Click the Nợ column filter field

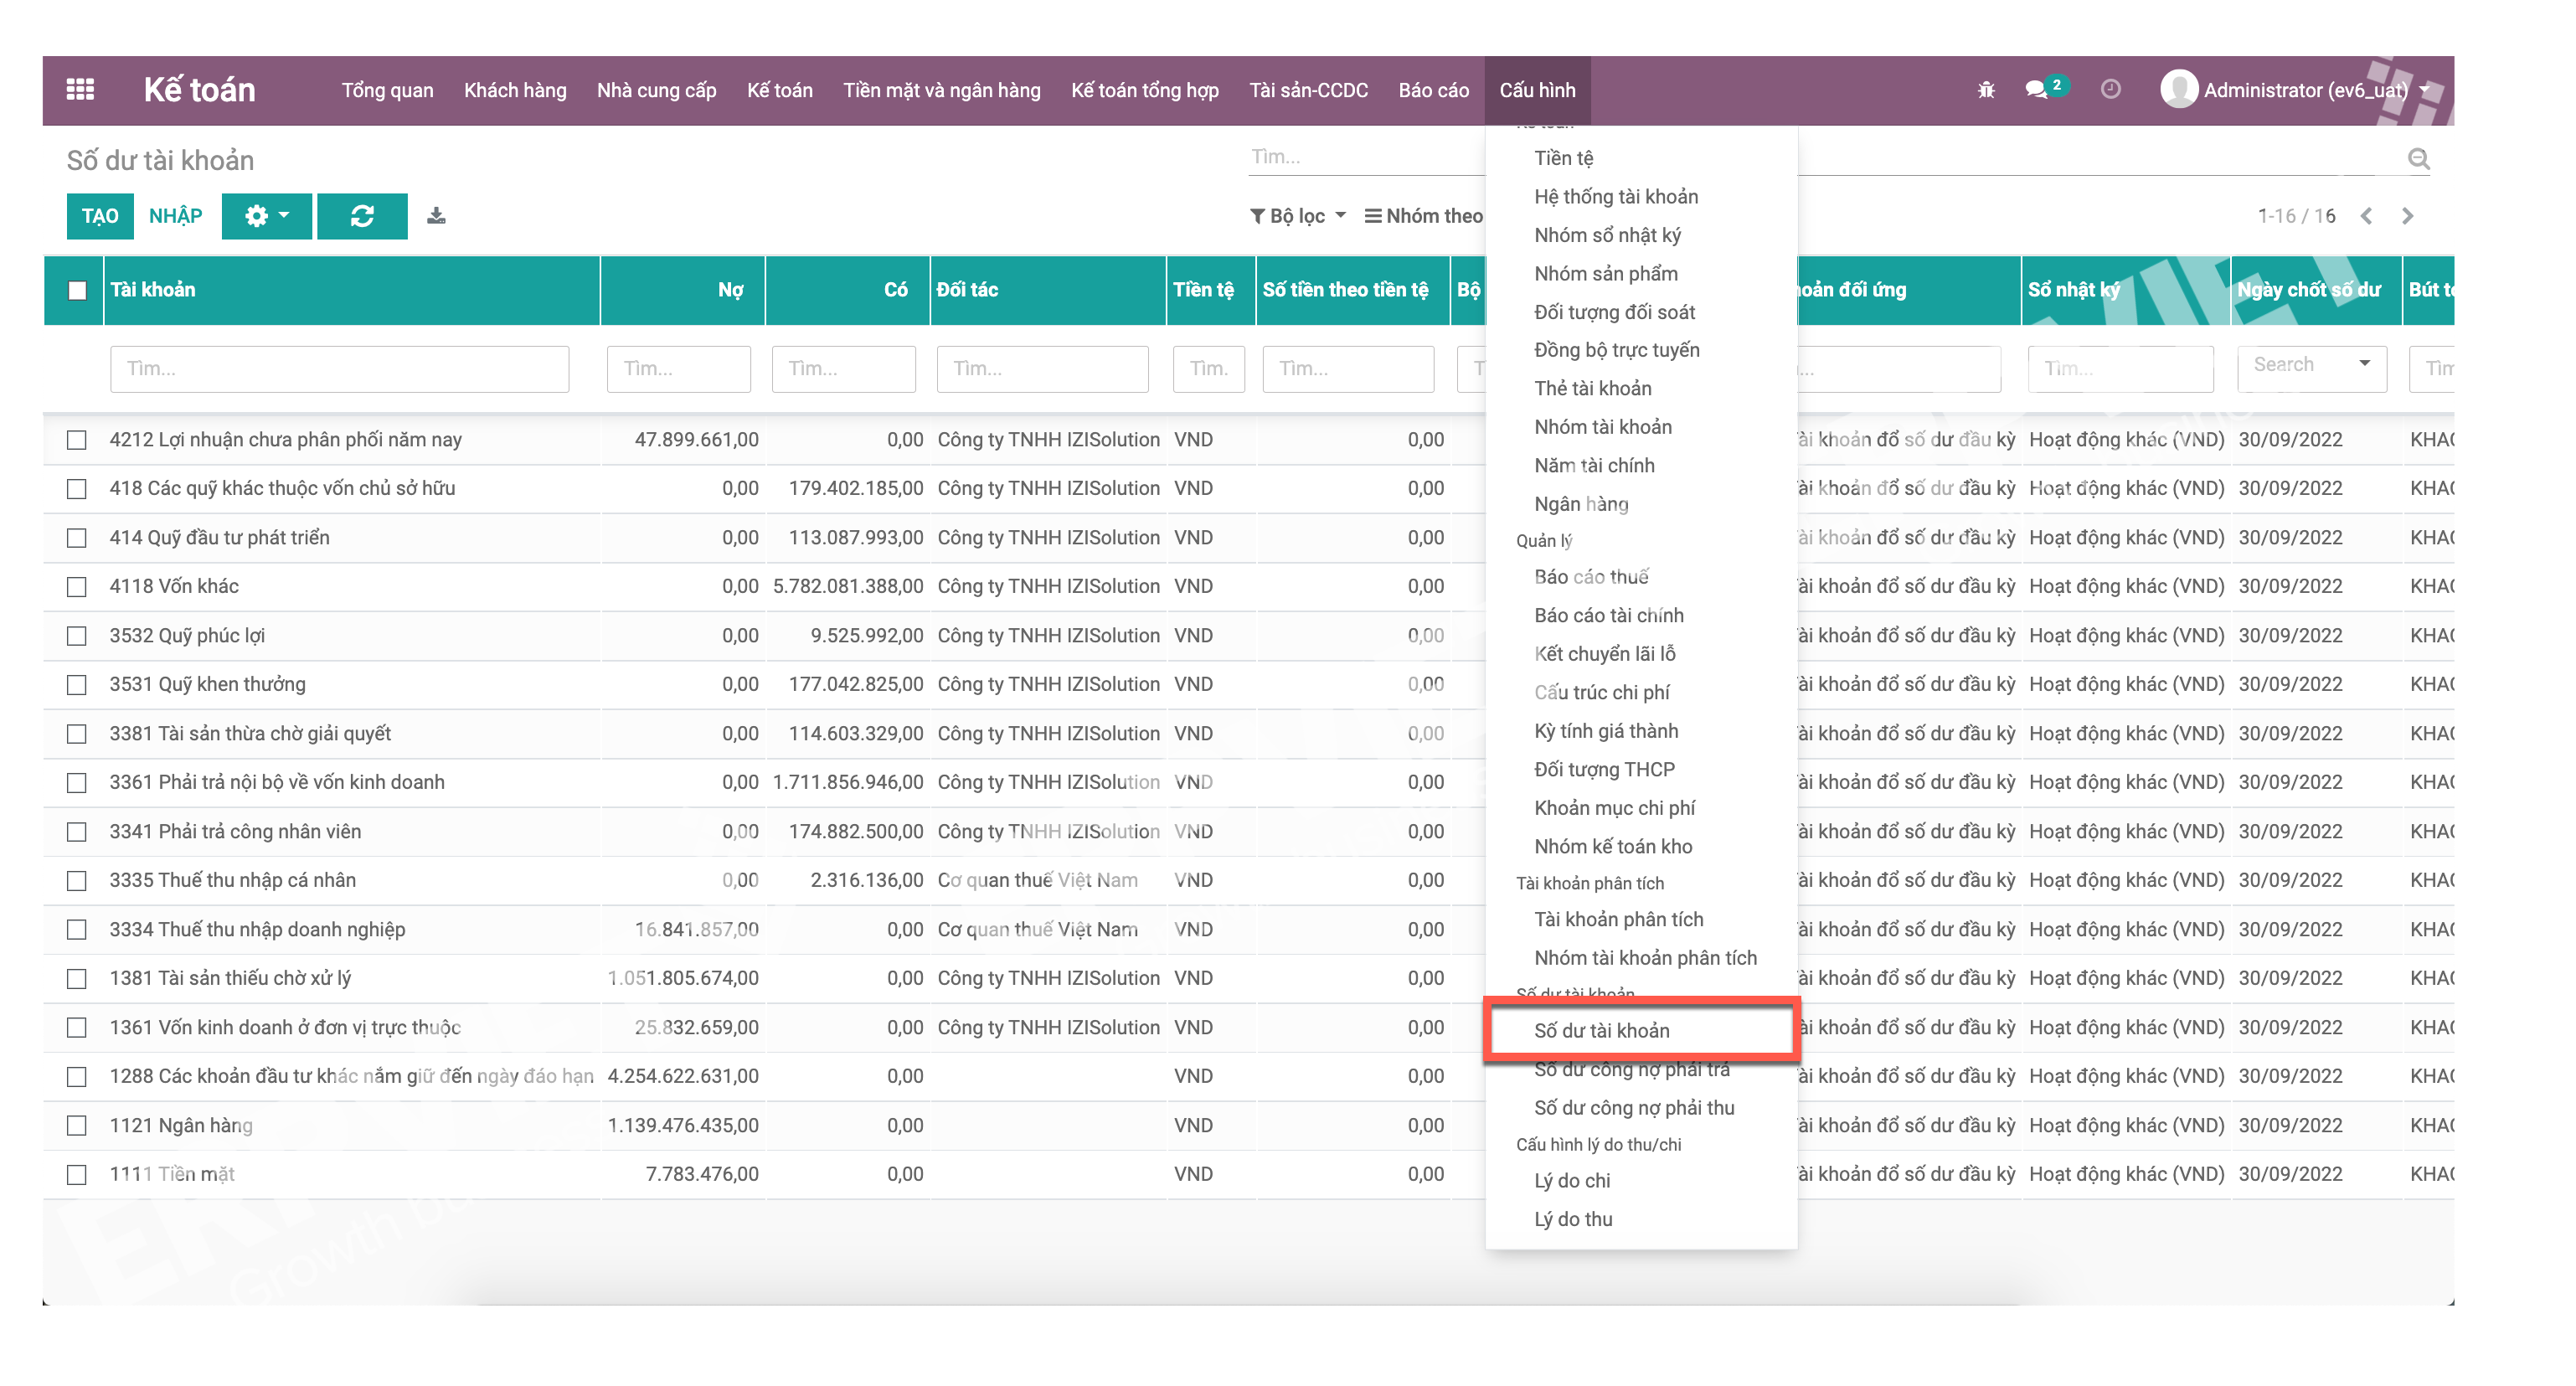(x=678, y=369)
